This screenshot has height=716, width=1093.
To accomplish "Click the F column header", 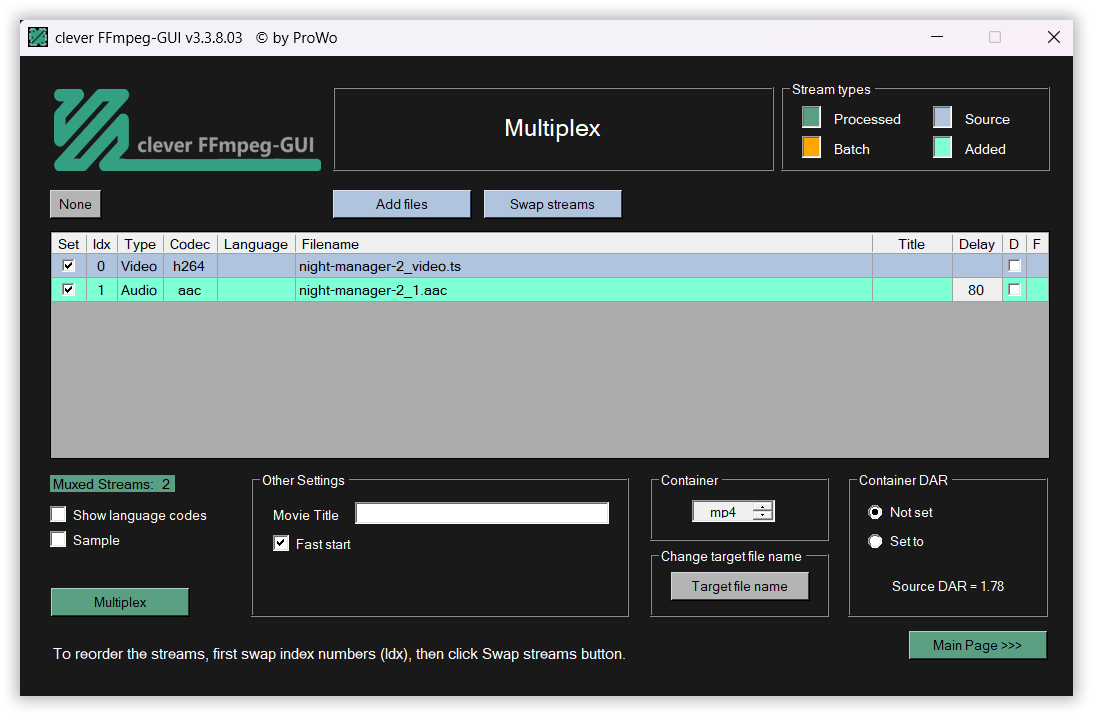I will coord(1037,244).
